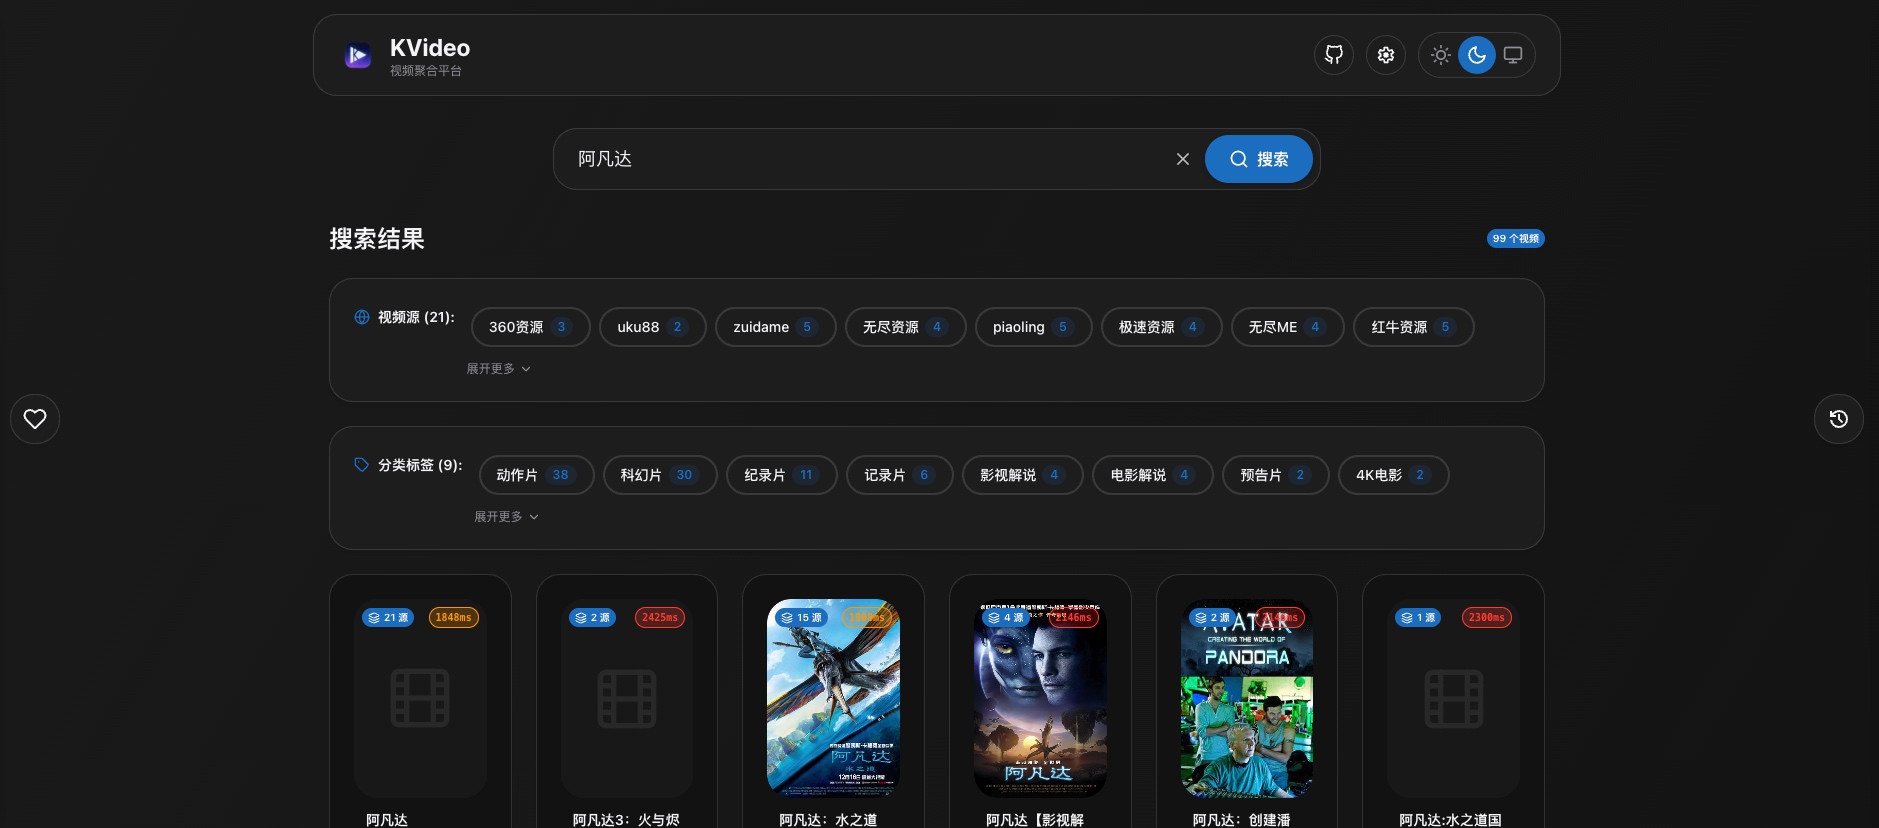
Task: Click the 21 源 source count badge
Action: point(388,618)
